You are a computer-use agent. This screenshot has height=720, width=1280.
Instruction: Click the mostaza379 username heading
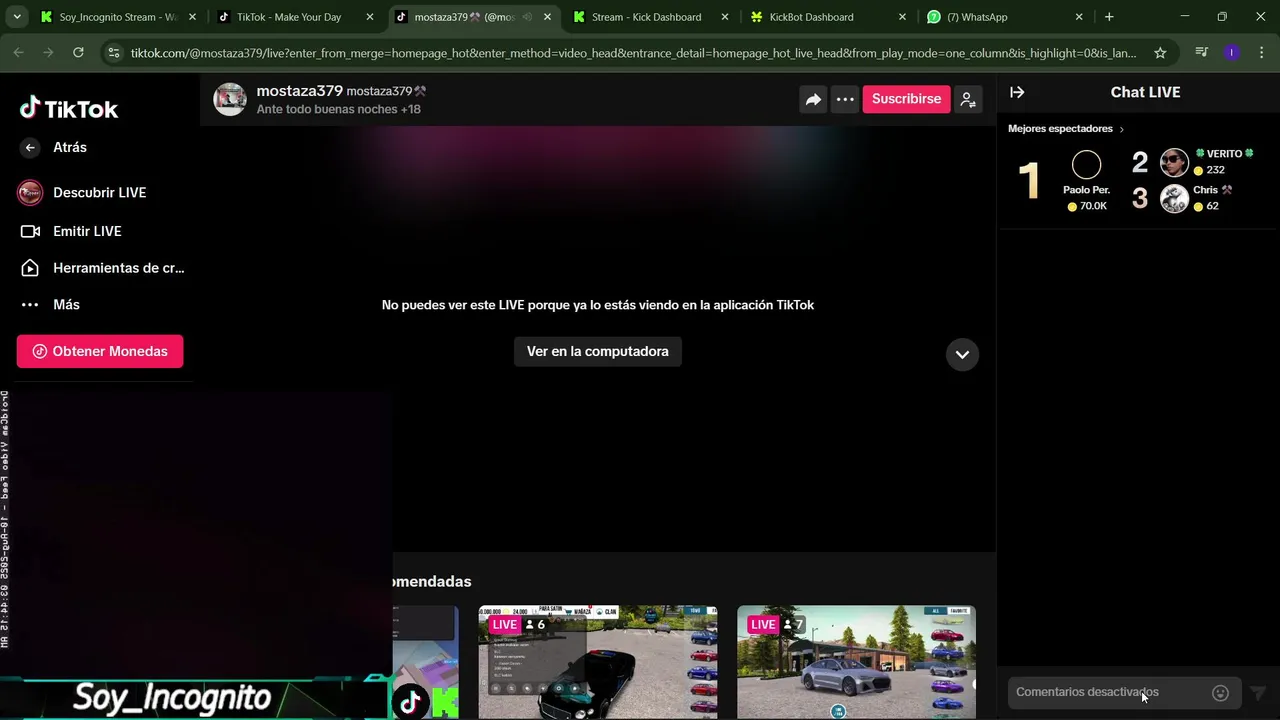tap(299, 91)
